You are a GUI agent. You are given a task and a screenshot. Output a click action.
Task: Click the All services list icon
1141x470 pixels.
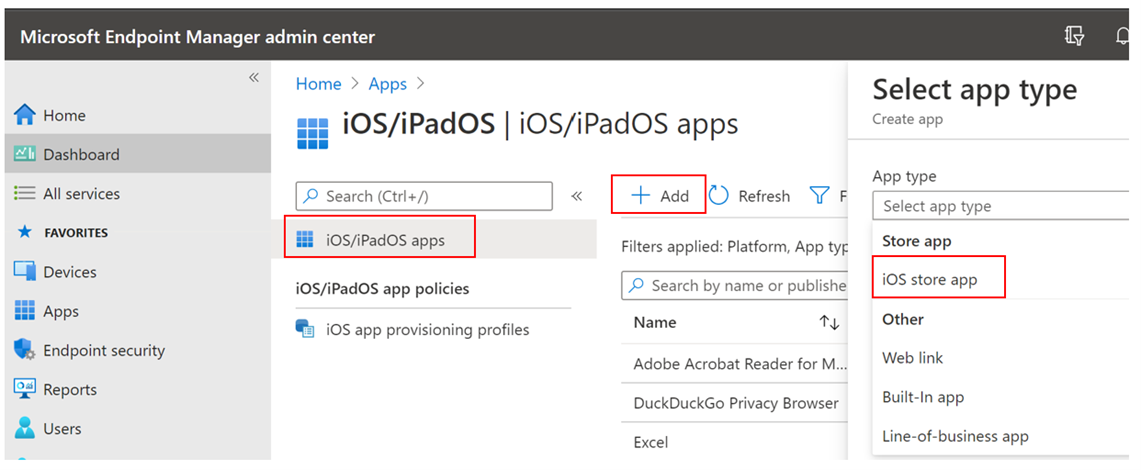[25, 193]
